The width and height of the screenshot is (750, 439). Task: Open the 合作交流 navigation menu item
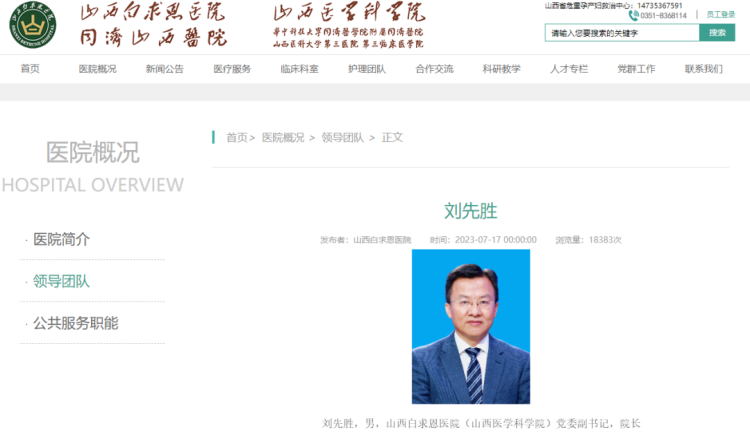click(x=434, y=69)
